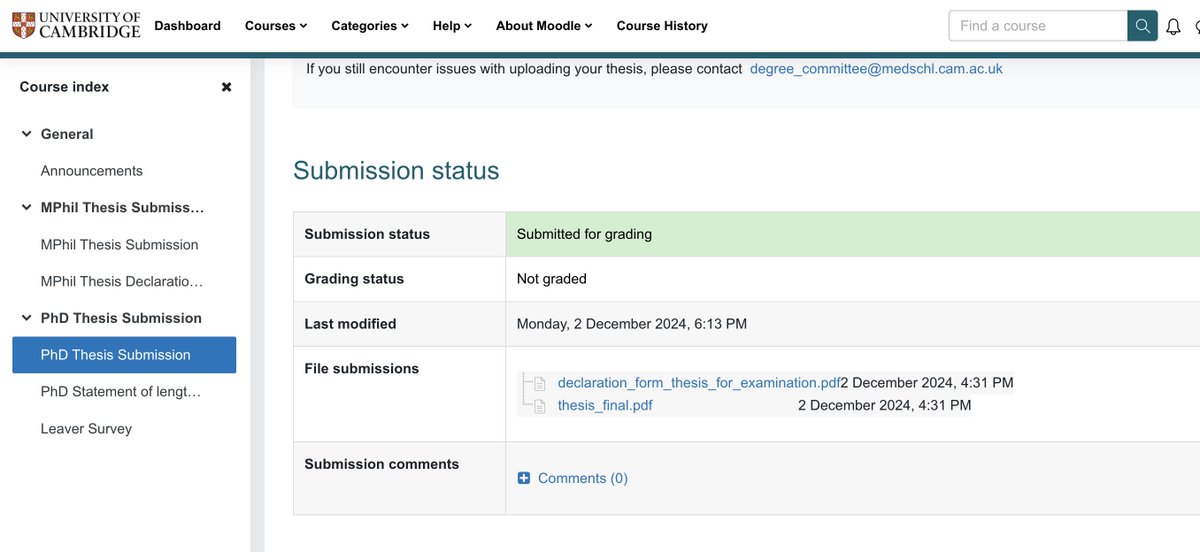Click the 'Not graded' cell
The height and width of the screenshot is (552, 1200).
[x=852, y=279]
